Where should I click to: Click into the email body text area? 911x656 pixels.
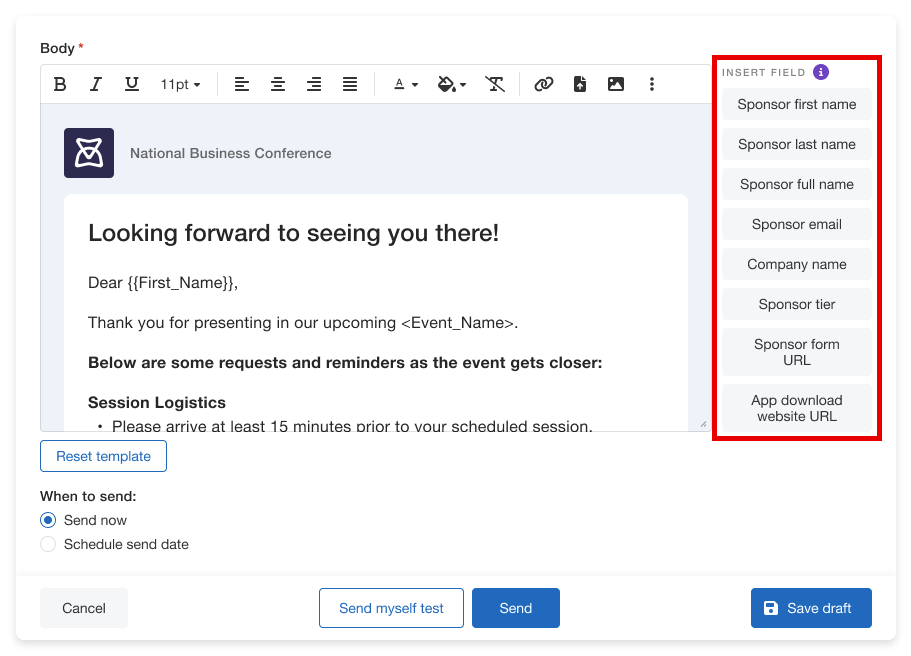pyautogui.click(x=375, y=322)
